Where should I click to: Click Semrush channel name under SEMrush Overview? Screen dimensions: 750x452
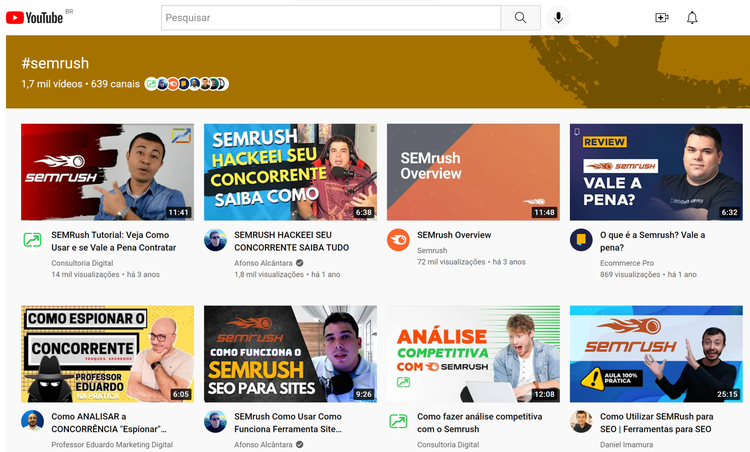[432, 250]
